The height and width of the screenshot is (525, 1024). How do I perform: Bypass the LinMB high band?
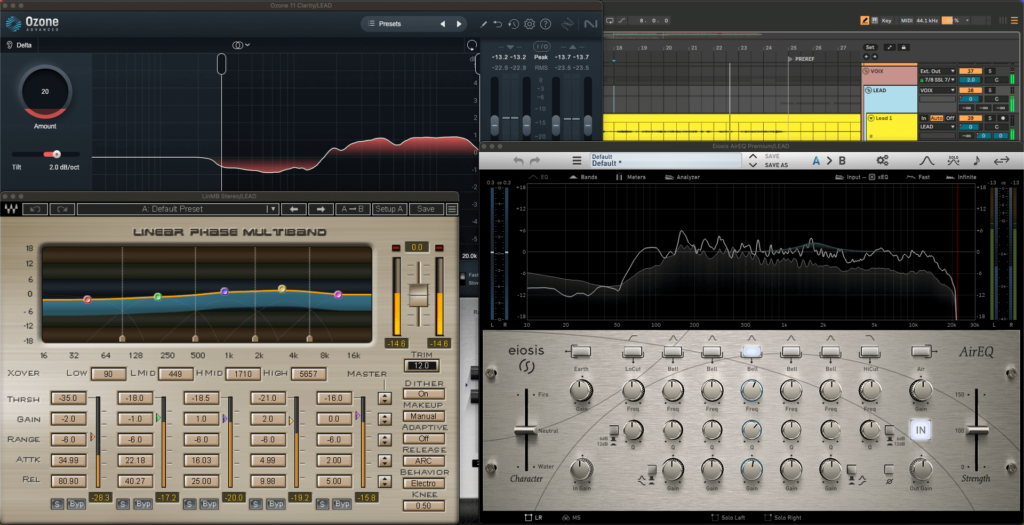coord(342,503)
